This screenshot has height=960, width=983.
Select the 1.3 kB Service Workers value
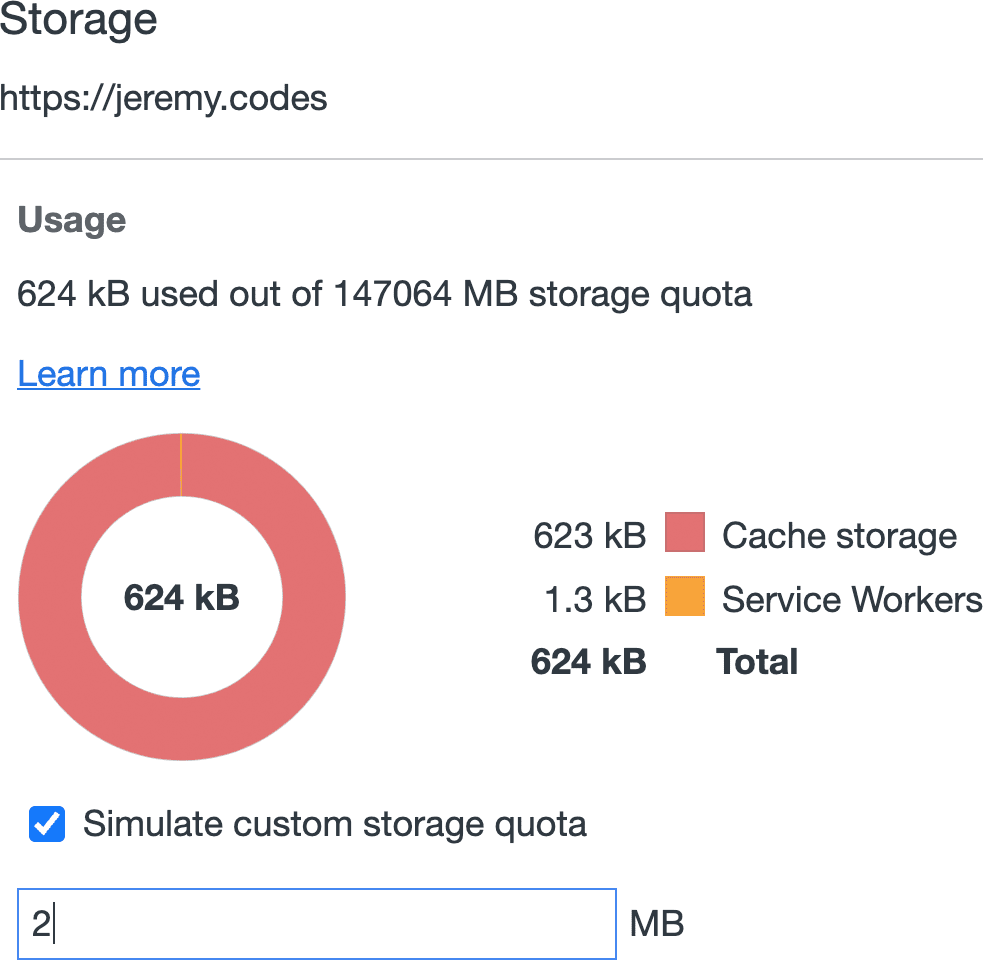click(x=594, y=598)
